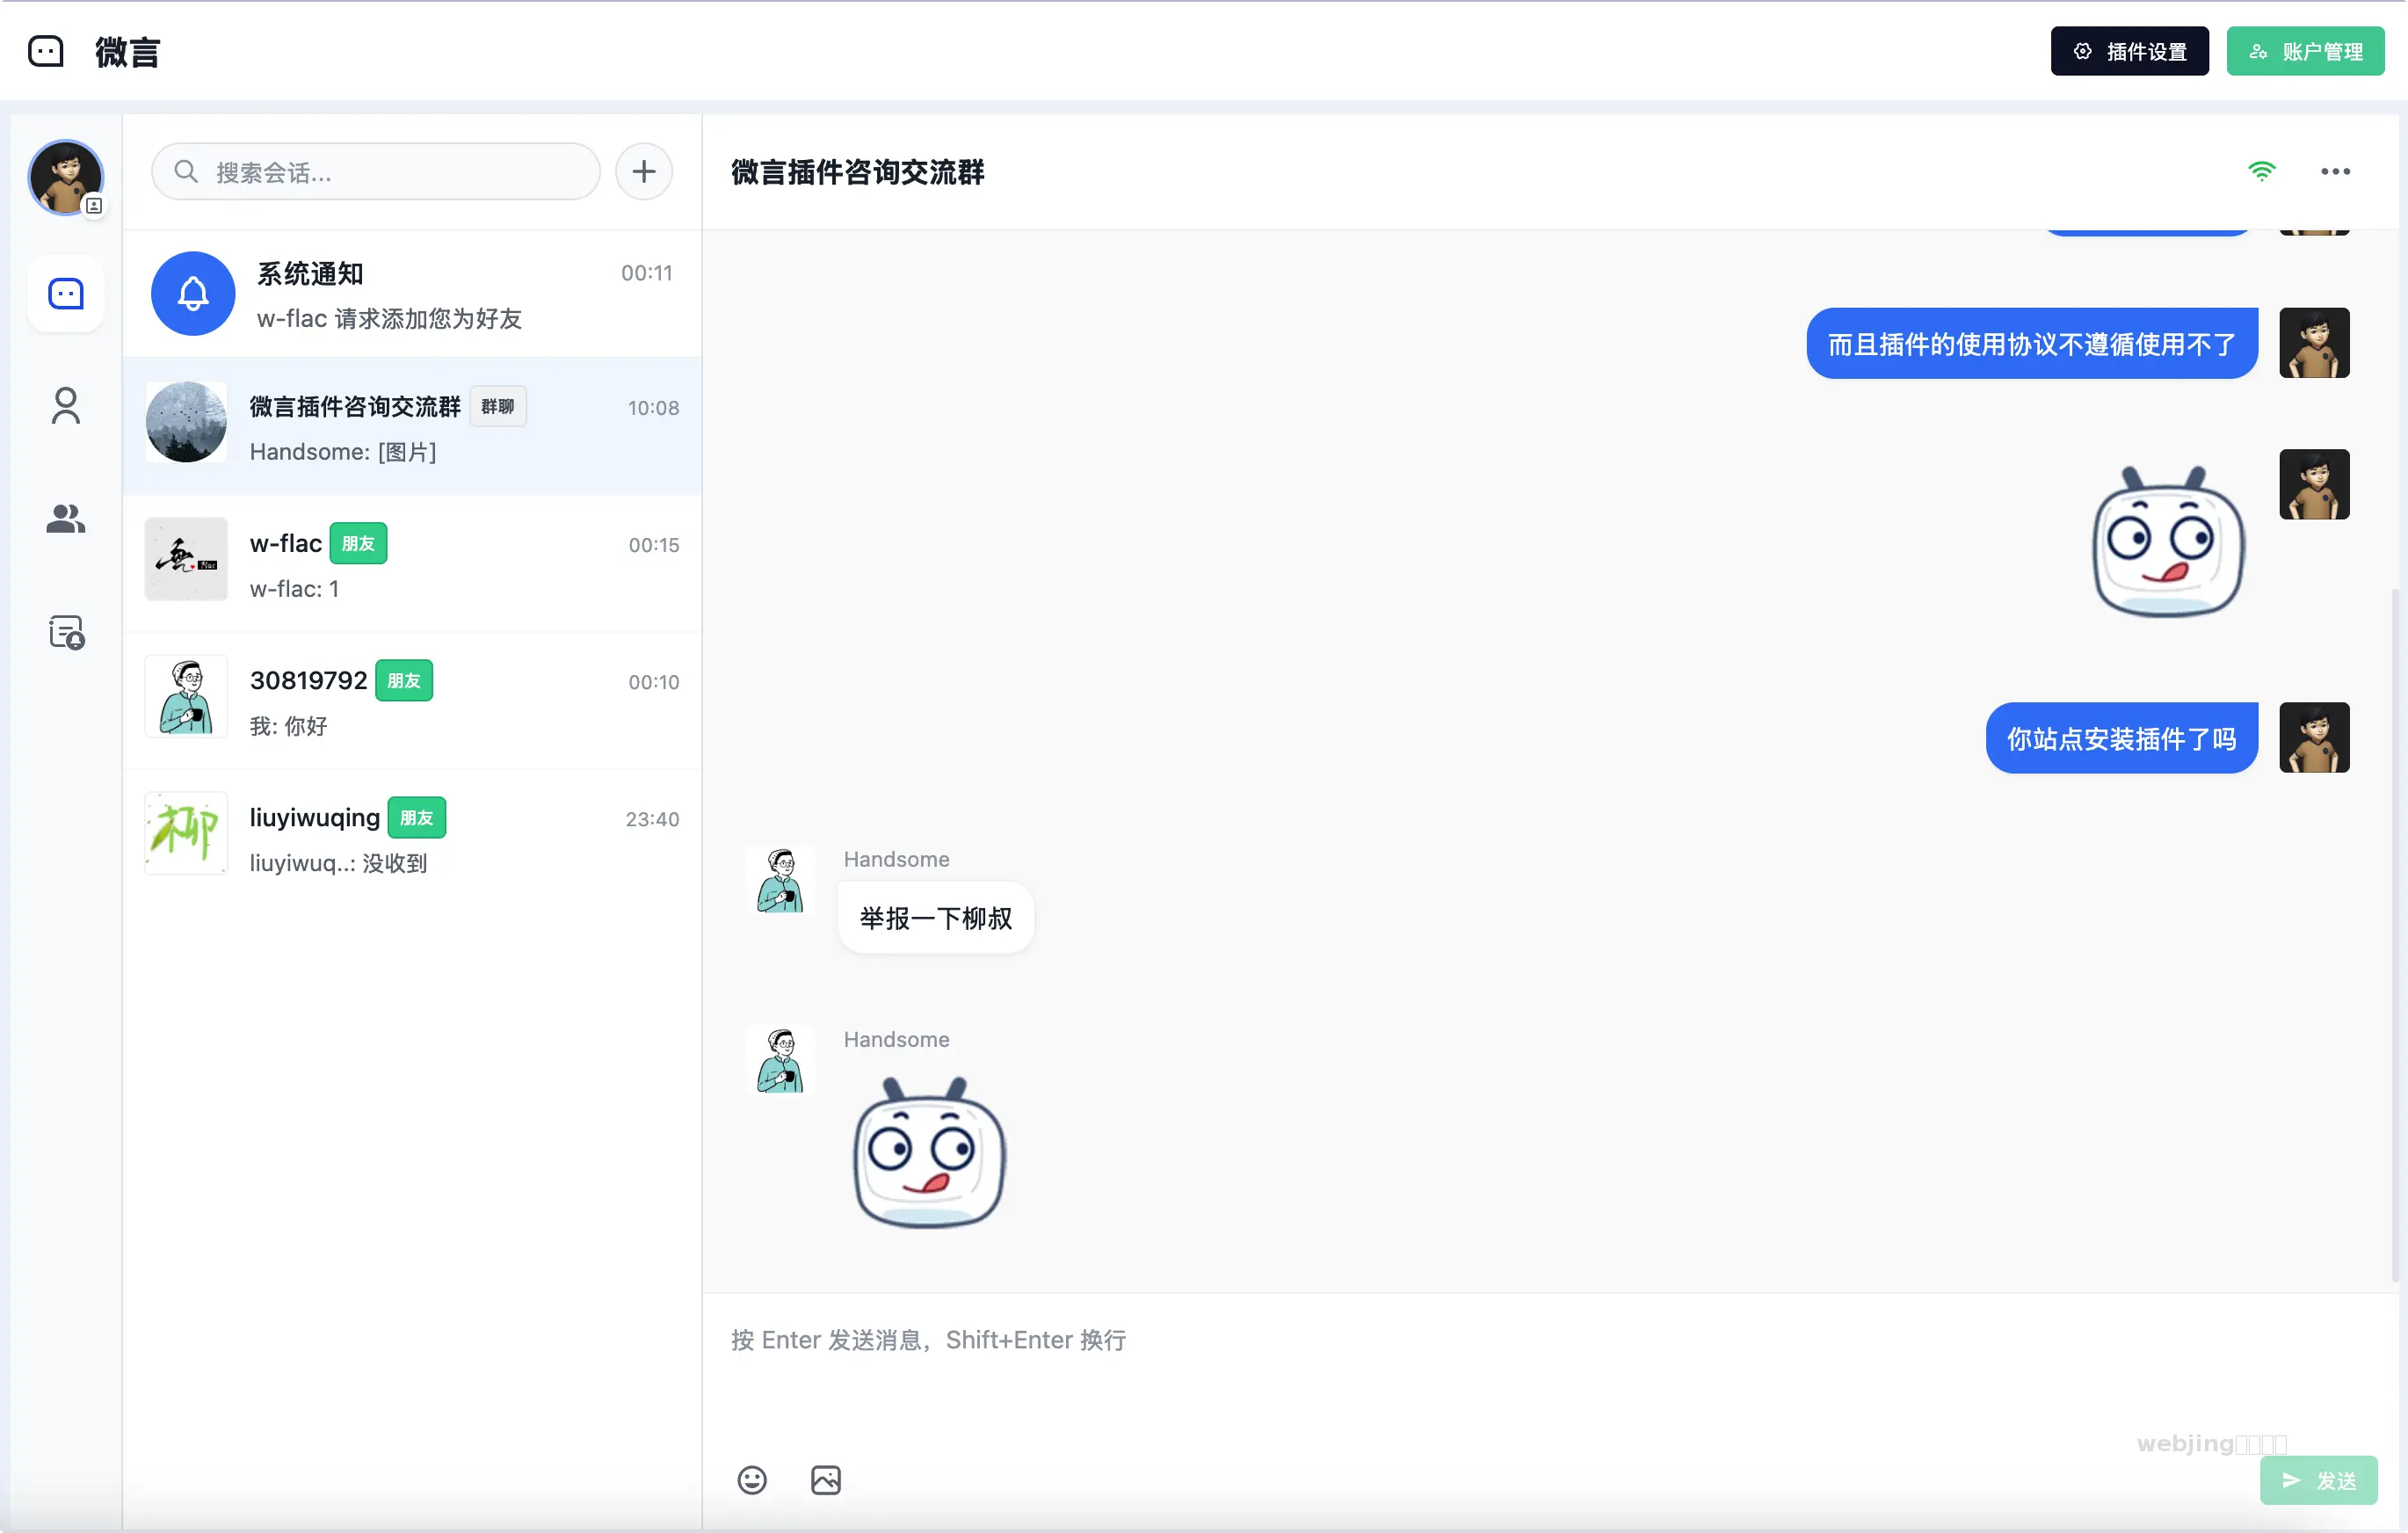Screen dimensions: 2408x1533
Task: Select the chat messages sidebar icon
Action: (x=66, y=294)
